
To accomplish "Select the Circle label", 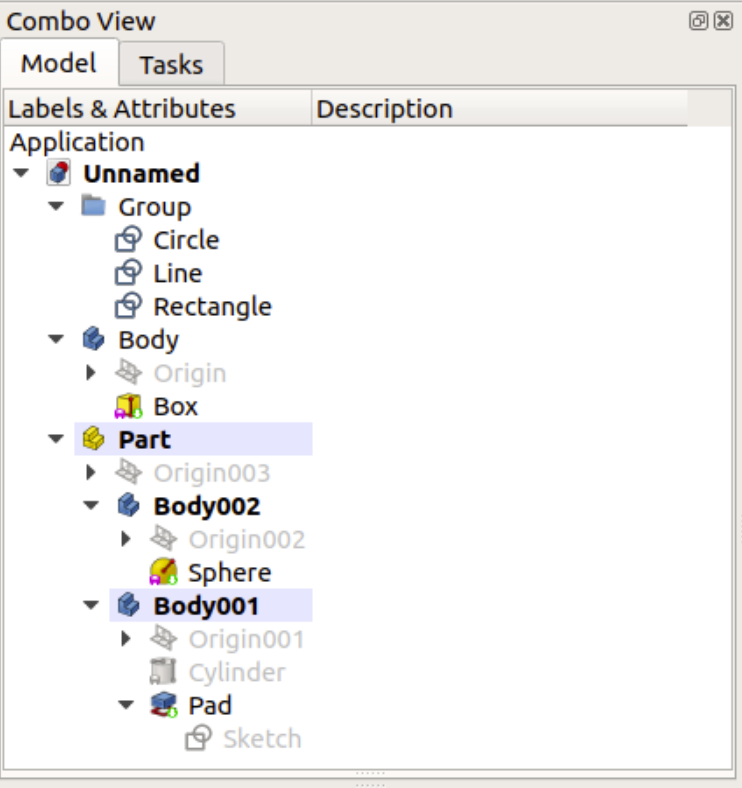I will point(187,240).
